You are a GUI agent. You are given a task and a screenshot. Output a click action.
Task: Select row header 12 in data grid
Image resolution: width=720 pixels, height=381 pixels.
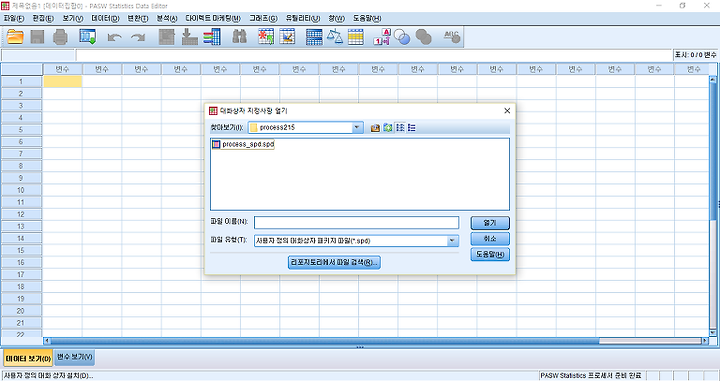click(21, 214)
